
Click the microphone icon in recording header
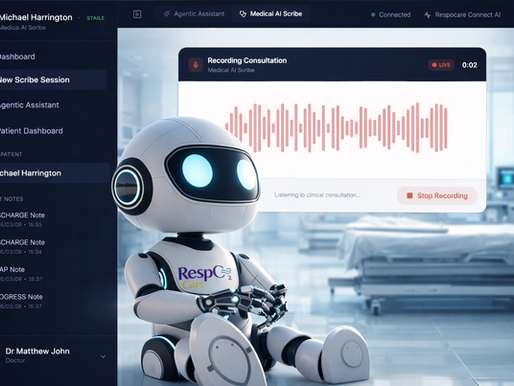coord(196,65)
